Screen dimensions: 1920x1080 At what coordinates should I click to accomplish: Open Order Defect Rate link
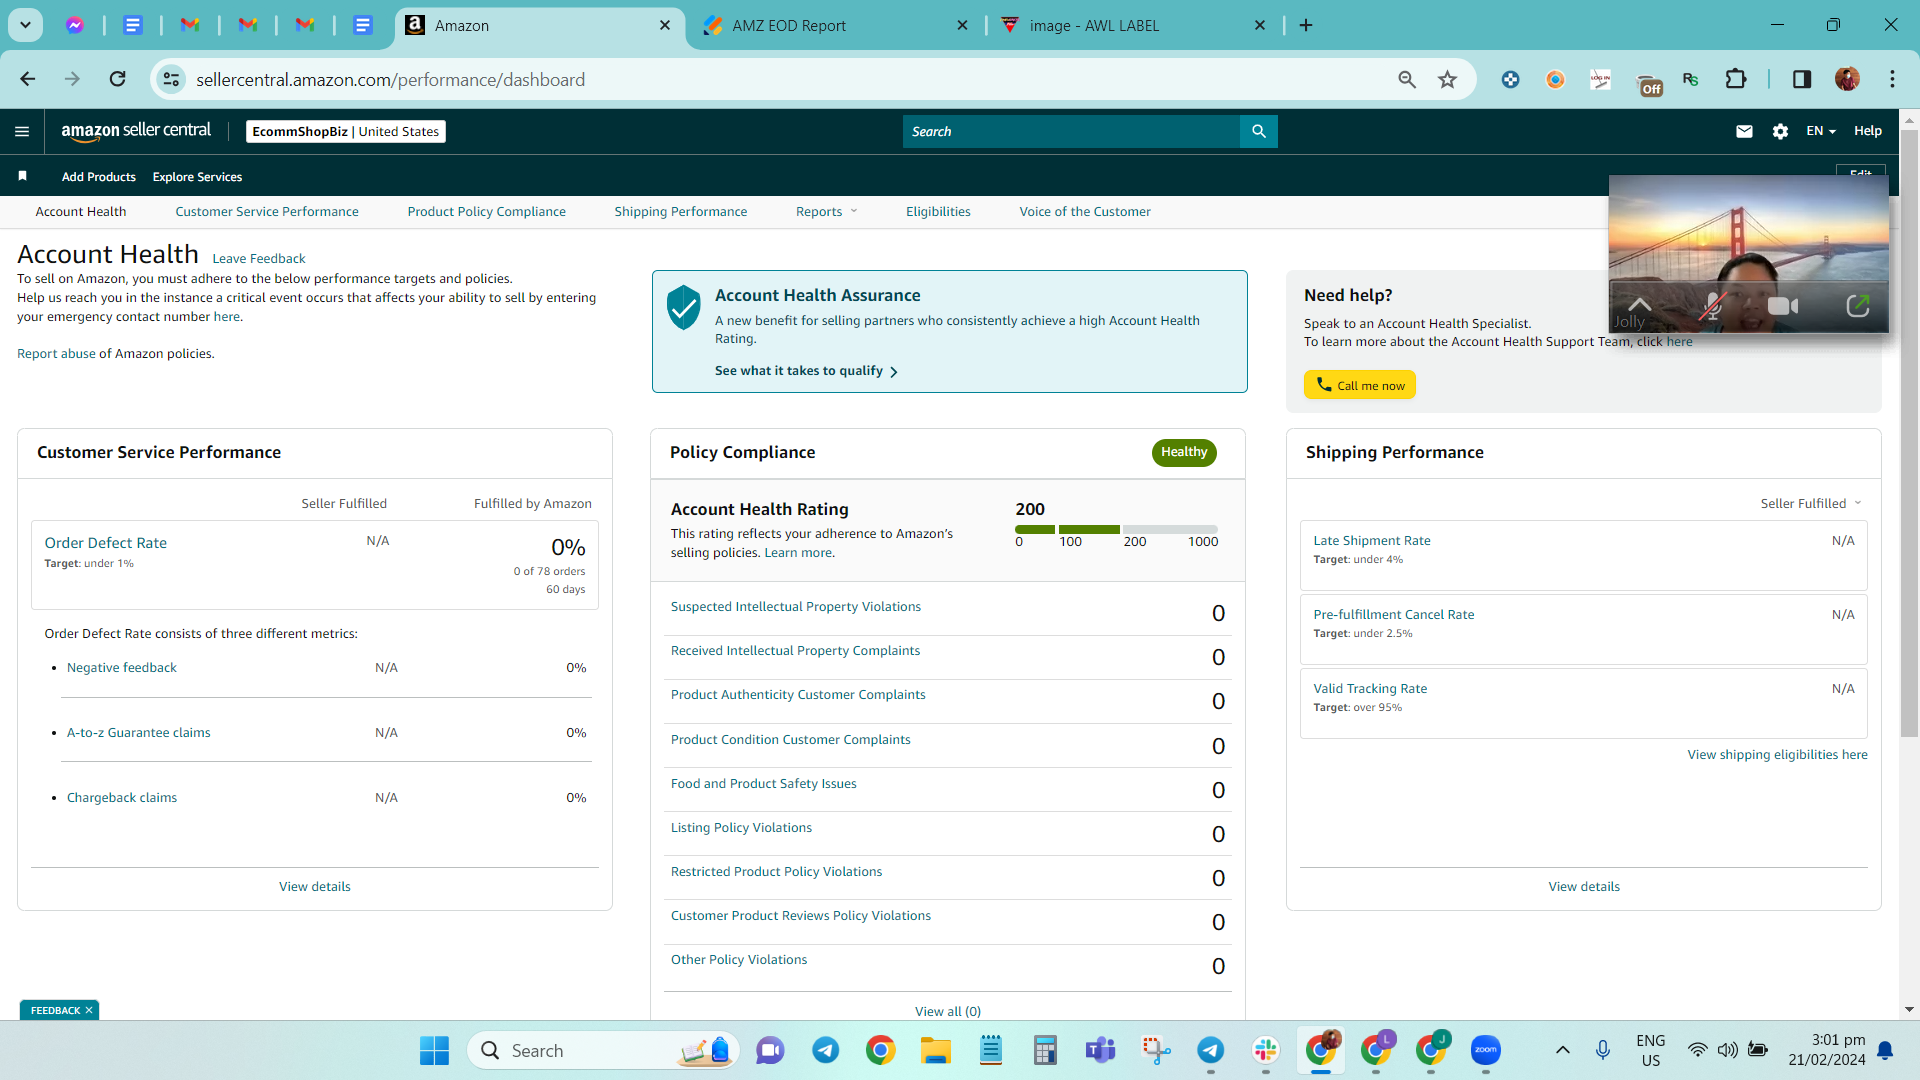coord(106,542)
